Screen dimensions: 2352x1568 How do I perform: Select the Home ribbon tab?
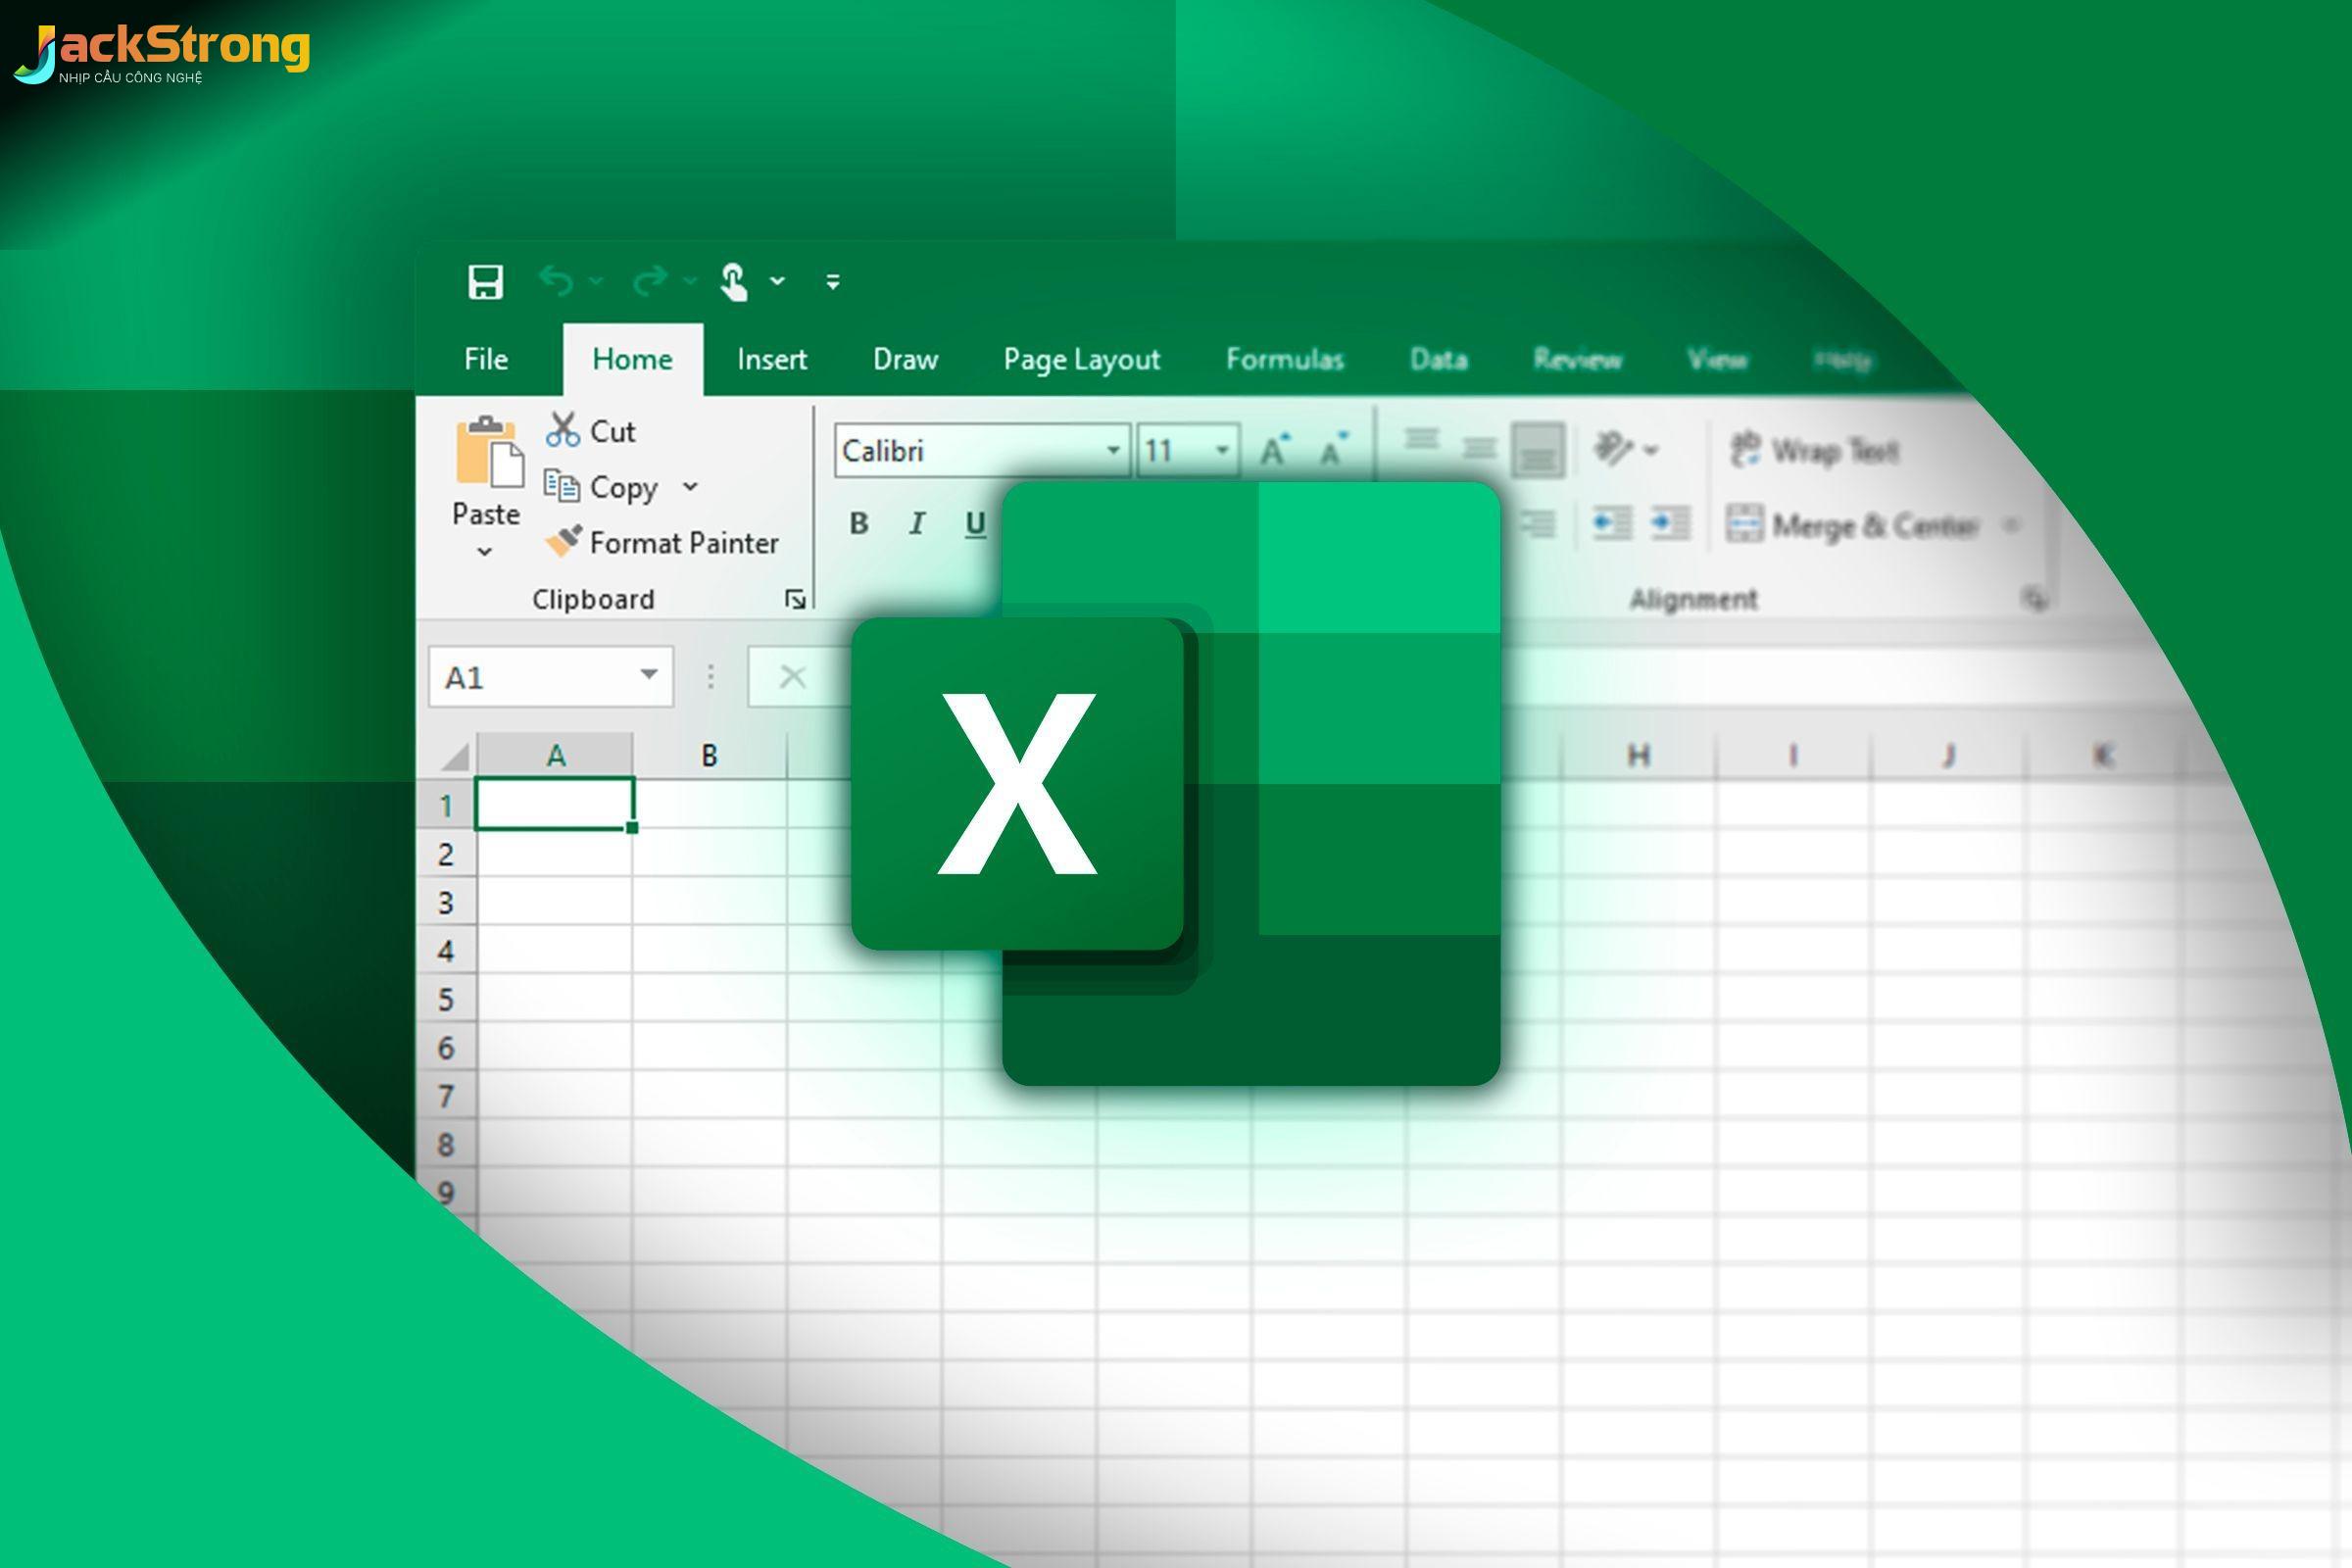[632, 359]
